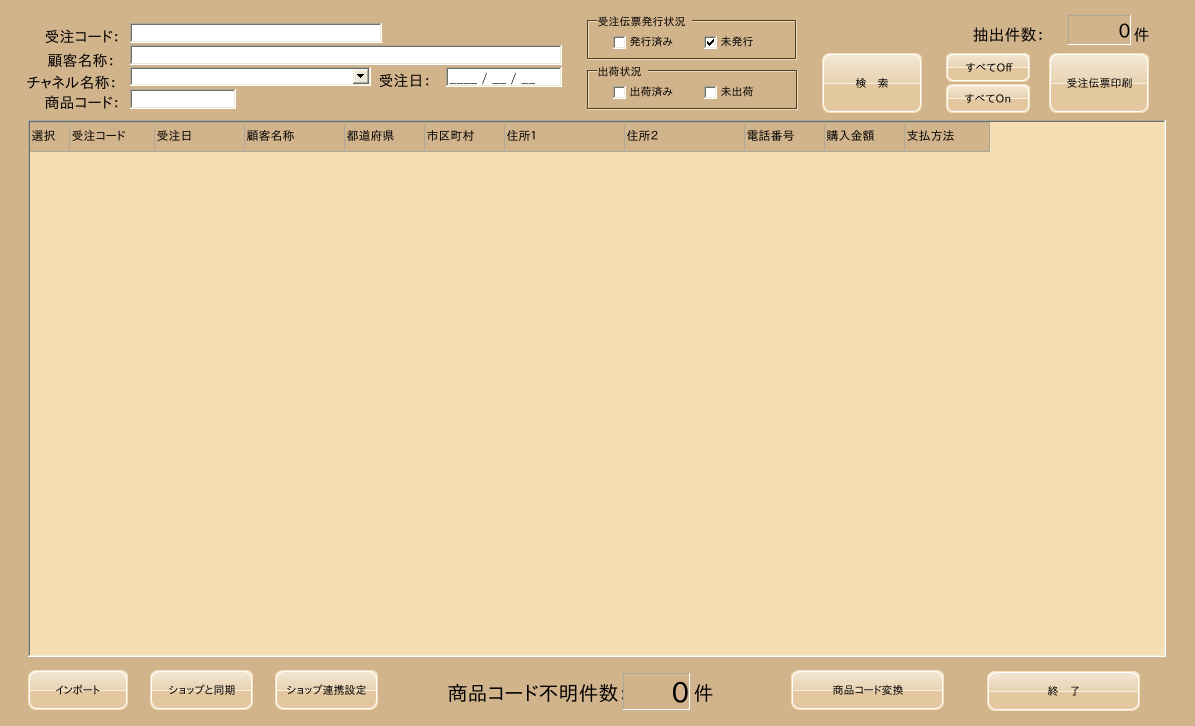Focus the 顧客名称 input field

point(346,55)
